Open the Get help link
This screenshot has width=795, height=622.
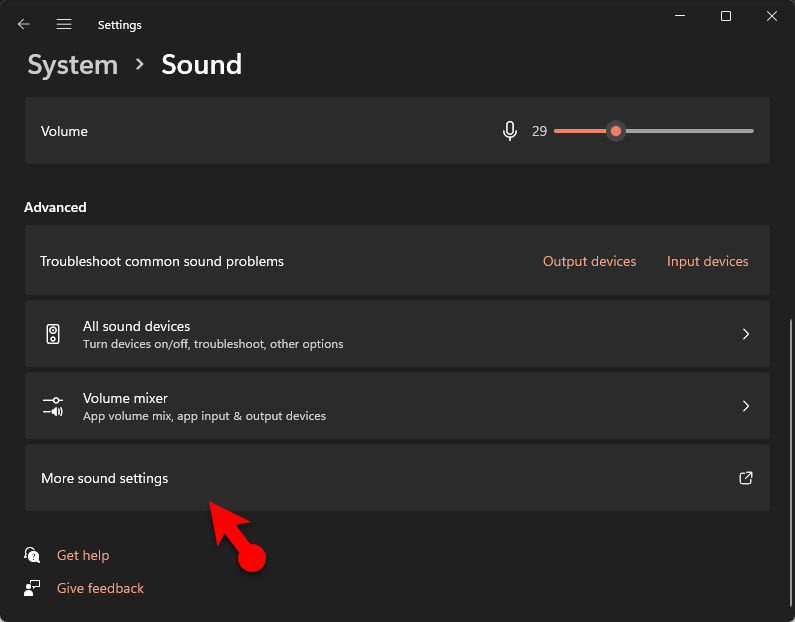tap(83, 555)
